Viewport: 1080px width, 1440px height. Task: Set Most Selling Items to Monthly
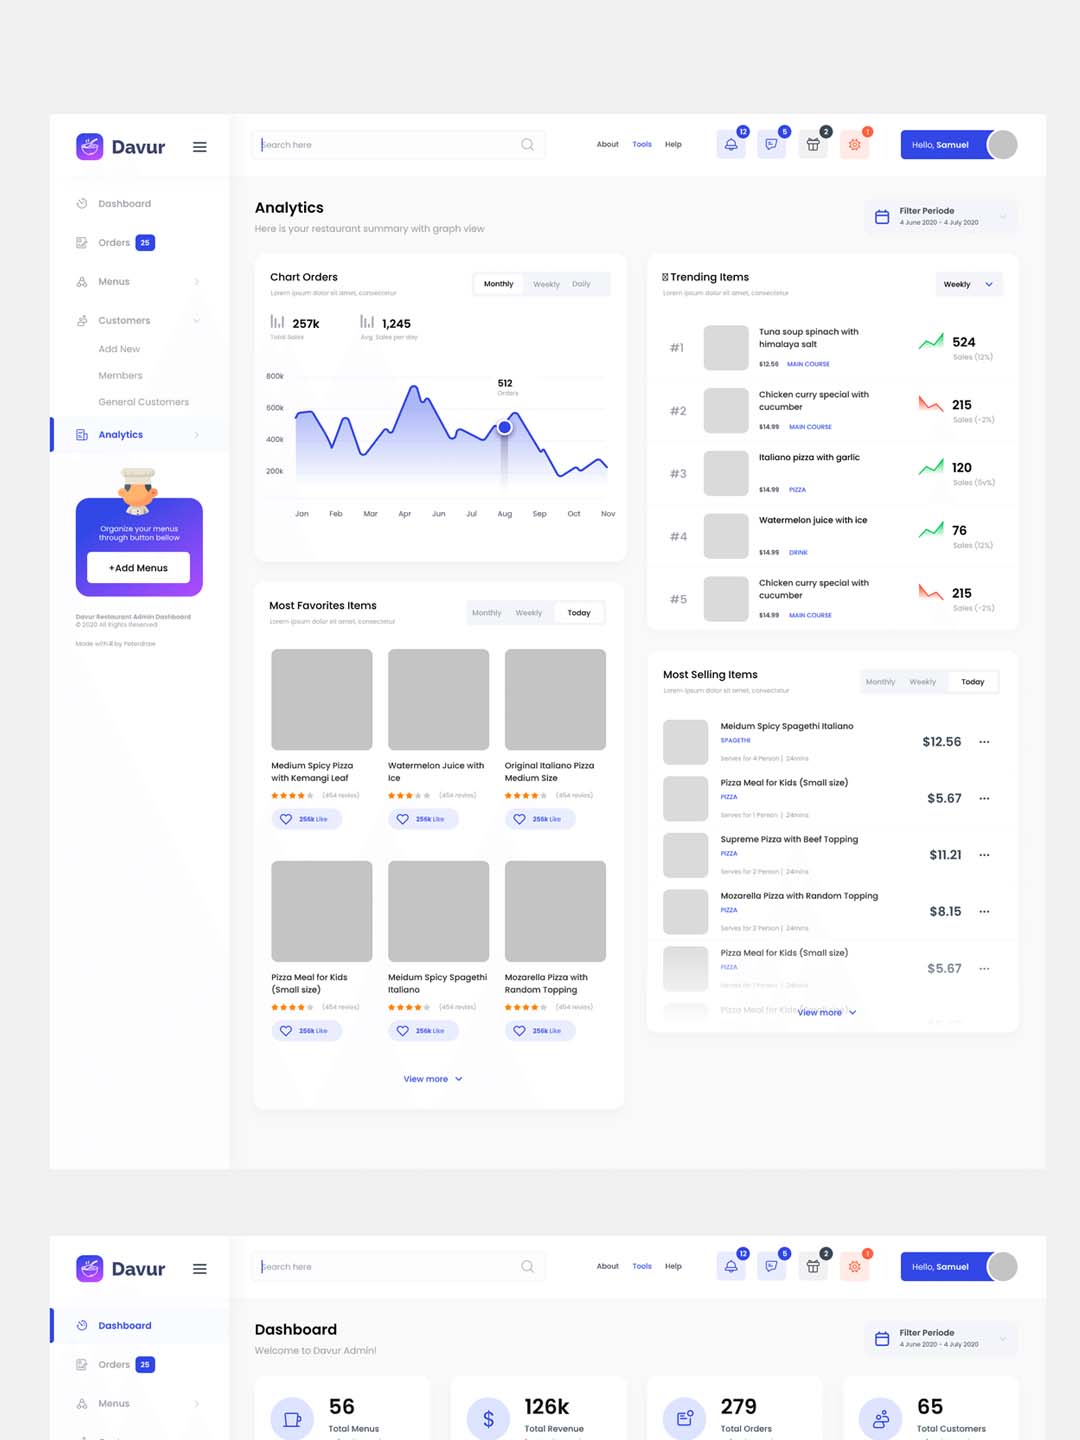click(880, 682)
